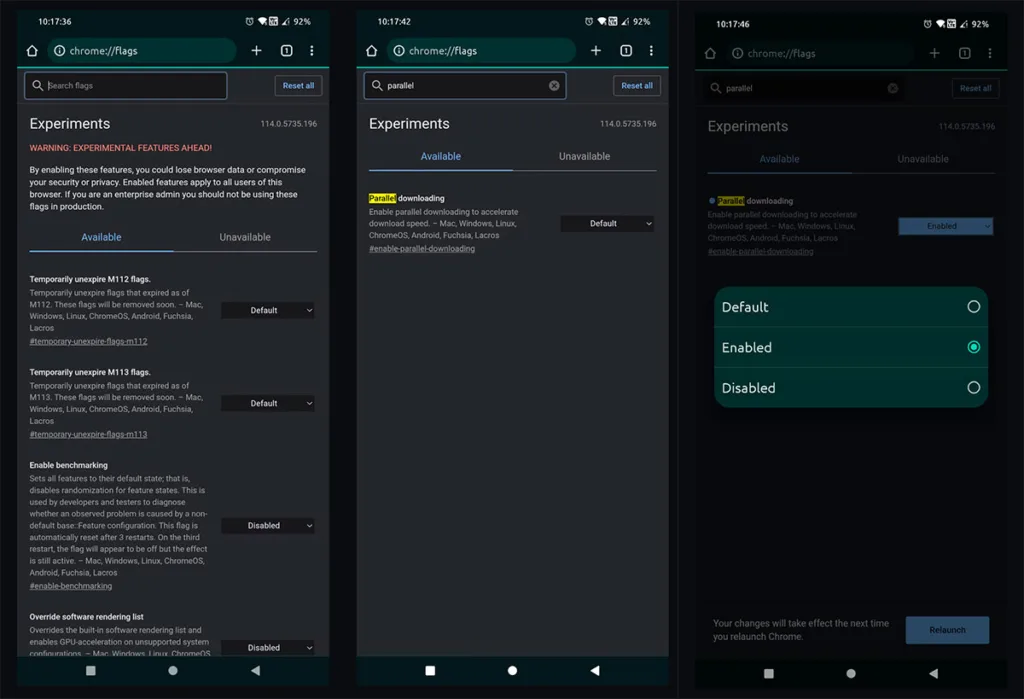Select the Disabled radio option

click(x=851, y=388)
